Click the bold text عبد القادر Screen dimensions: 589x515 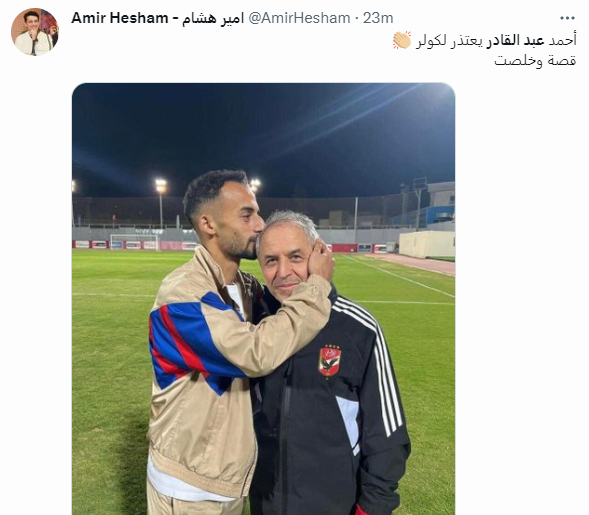(x=516, y=41)
